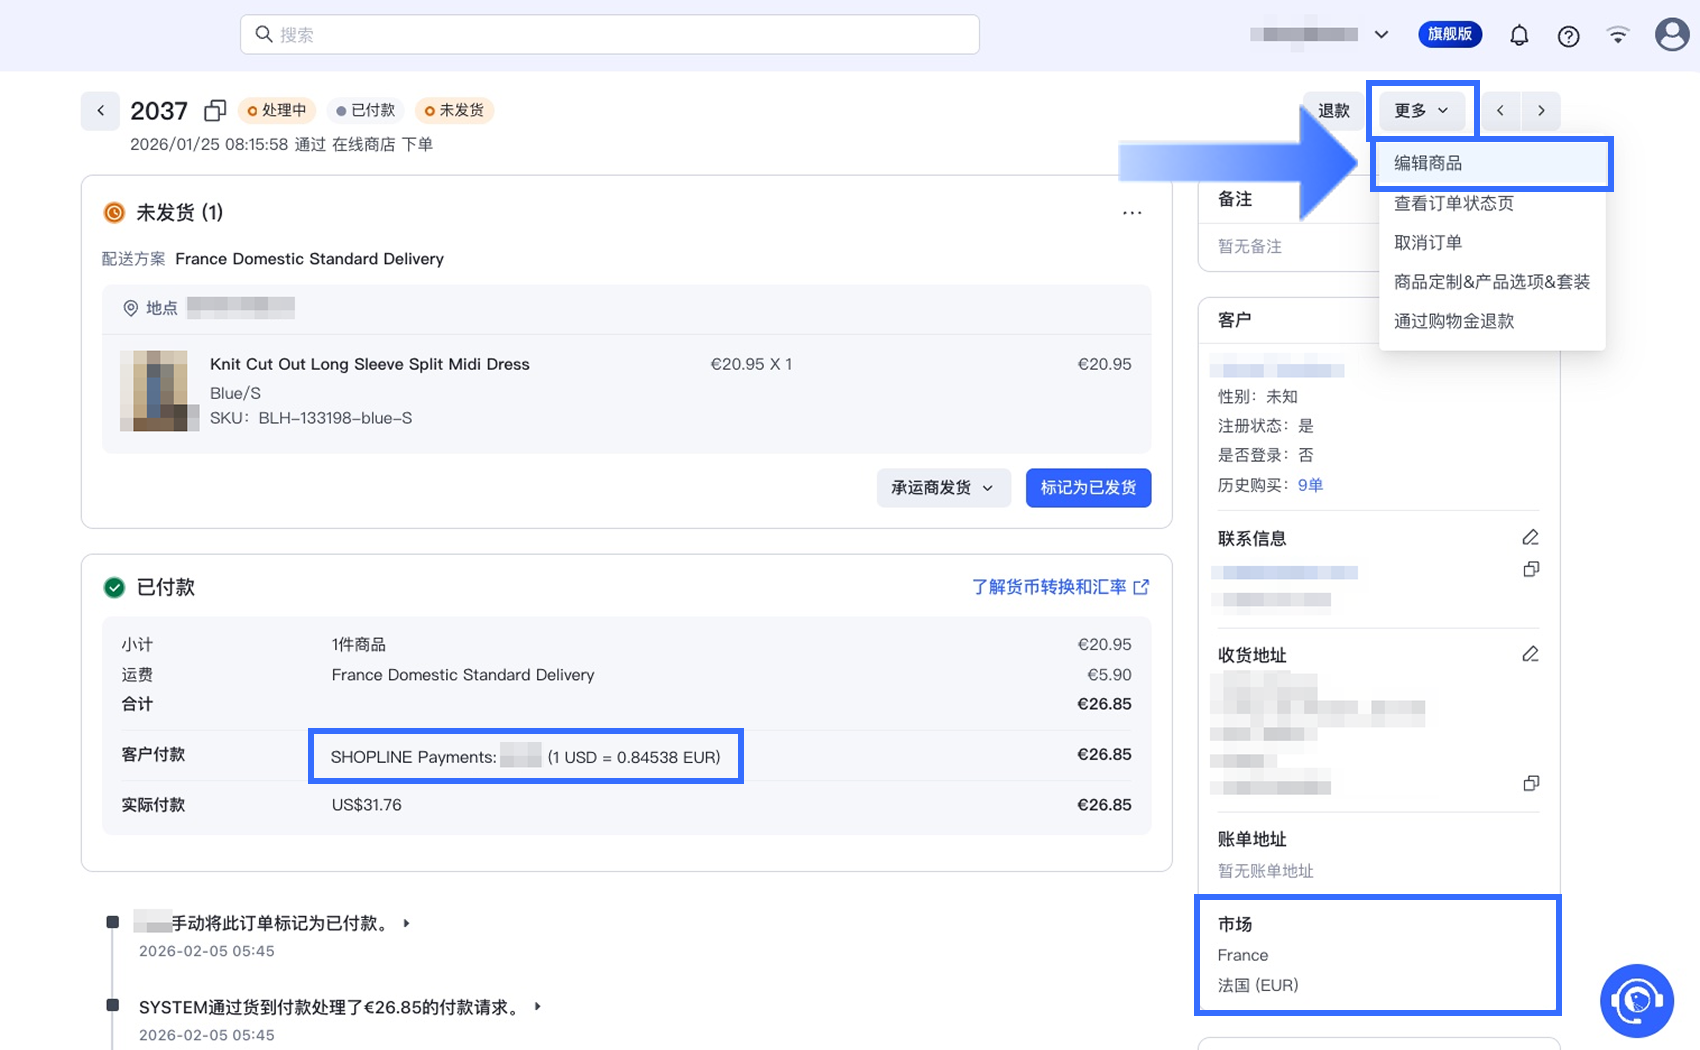Copy shipping address icon
Image resolution: width=1700 pixels, height=1050 pixels.
(x=1530, y=783)
